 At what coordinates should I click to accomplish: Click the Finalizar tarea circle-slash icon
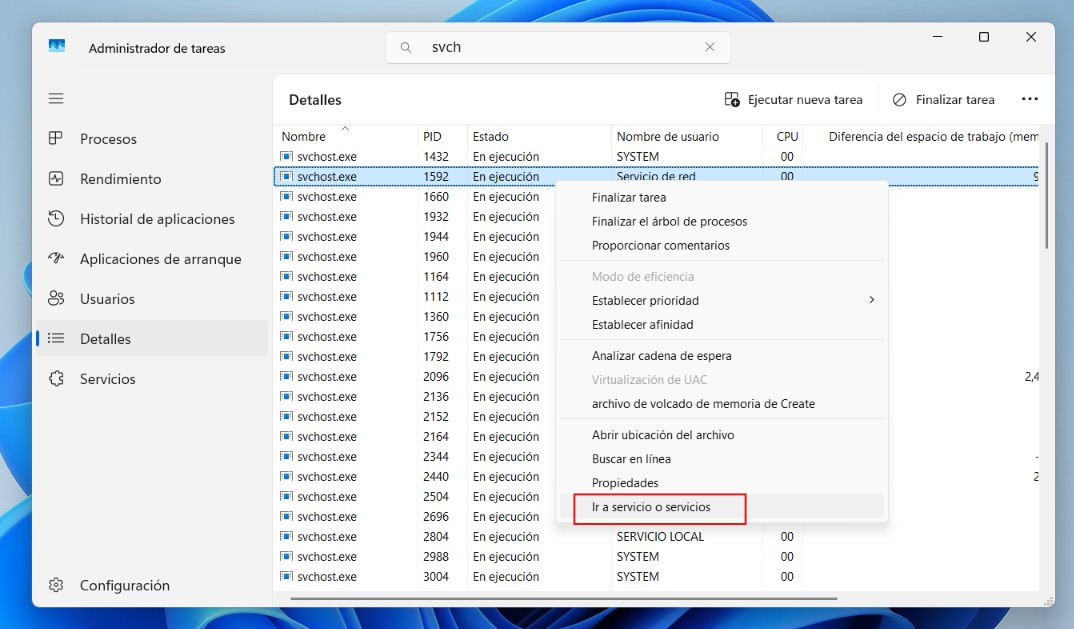899,100
